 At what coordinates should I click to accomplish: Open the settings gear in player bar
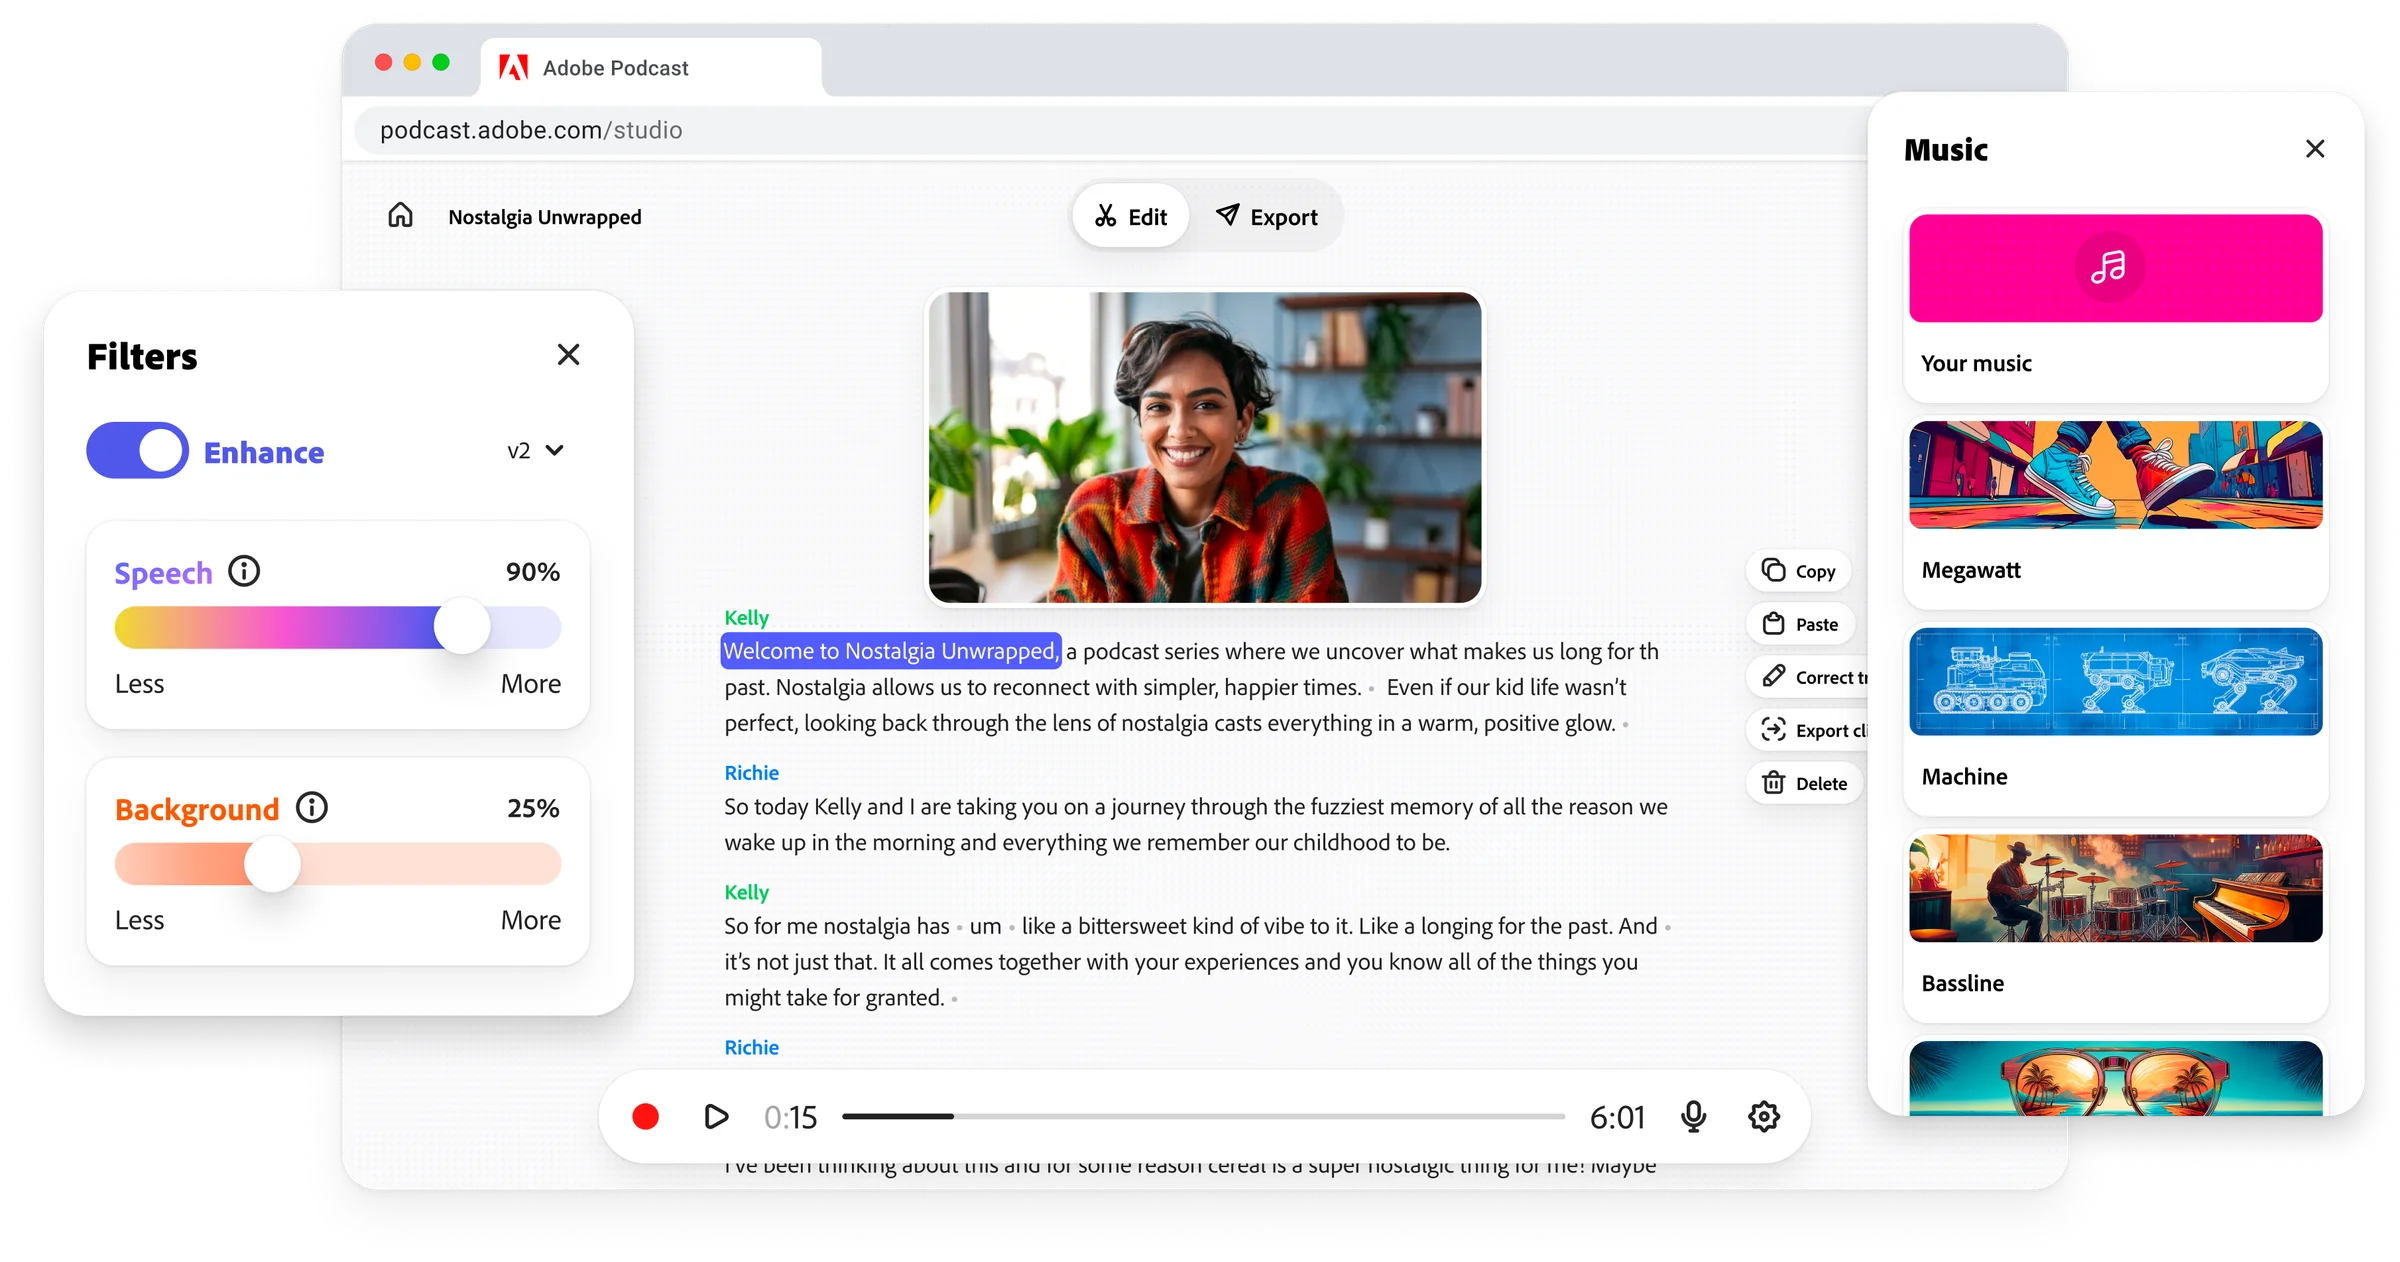[1764, 1116]
